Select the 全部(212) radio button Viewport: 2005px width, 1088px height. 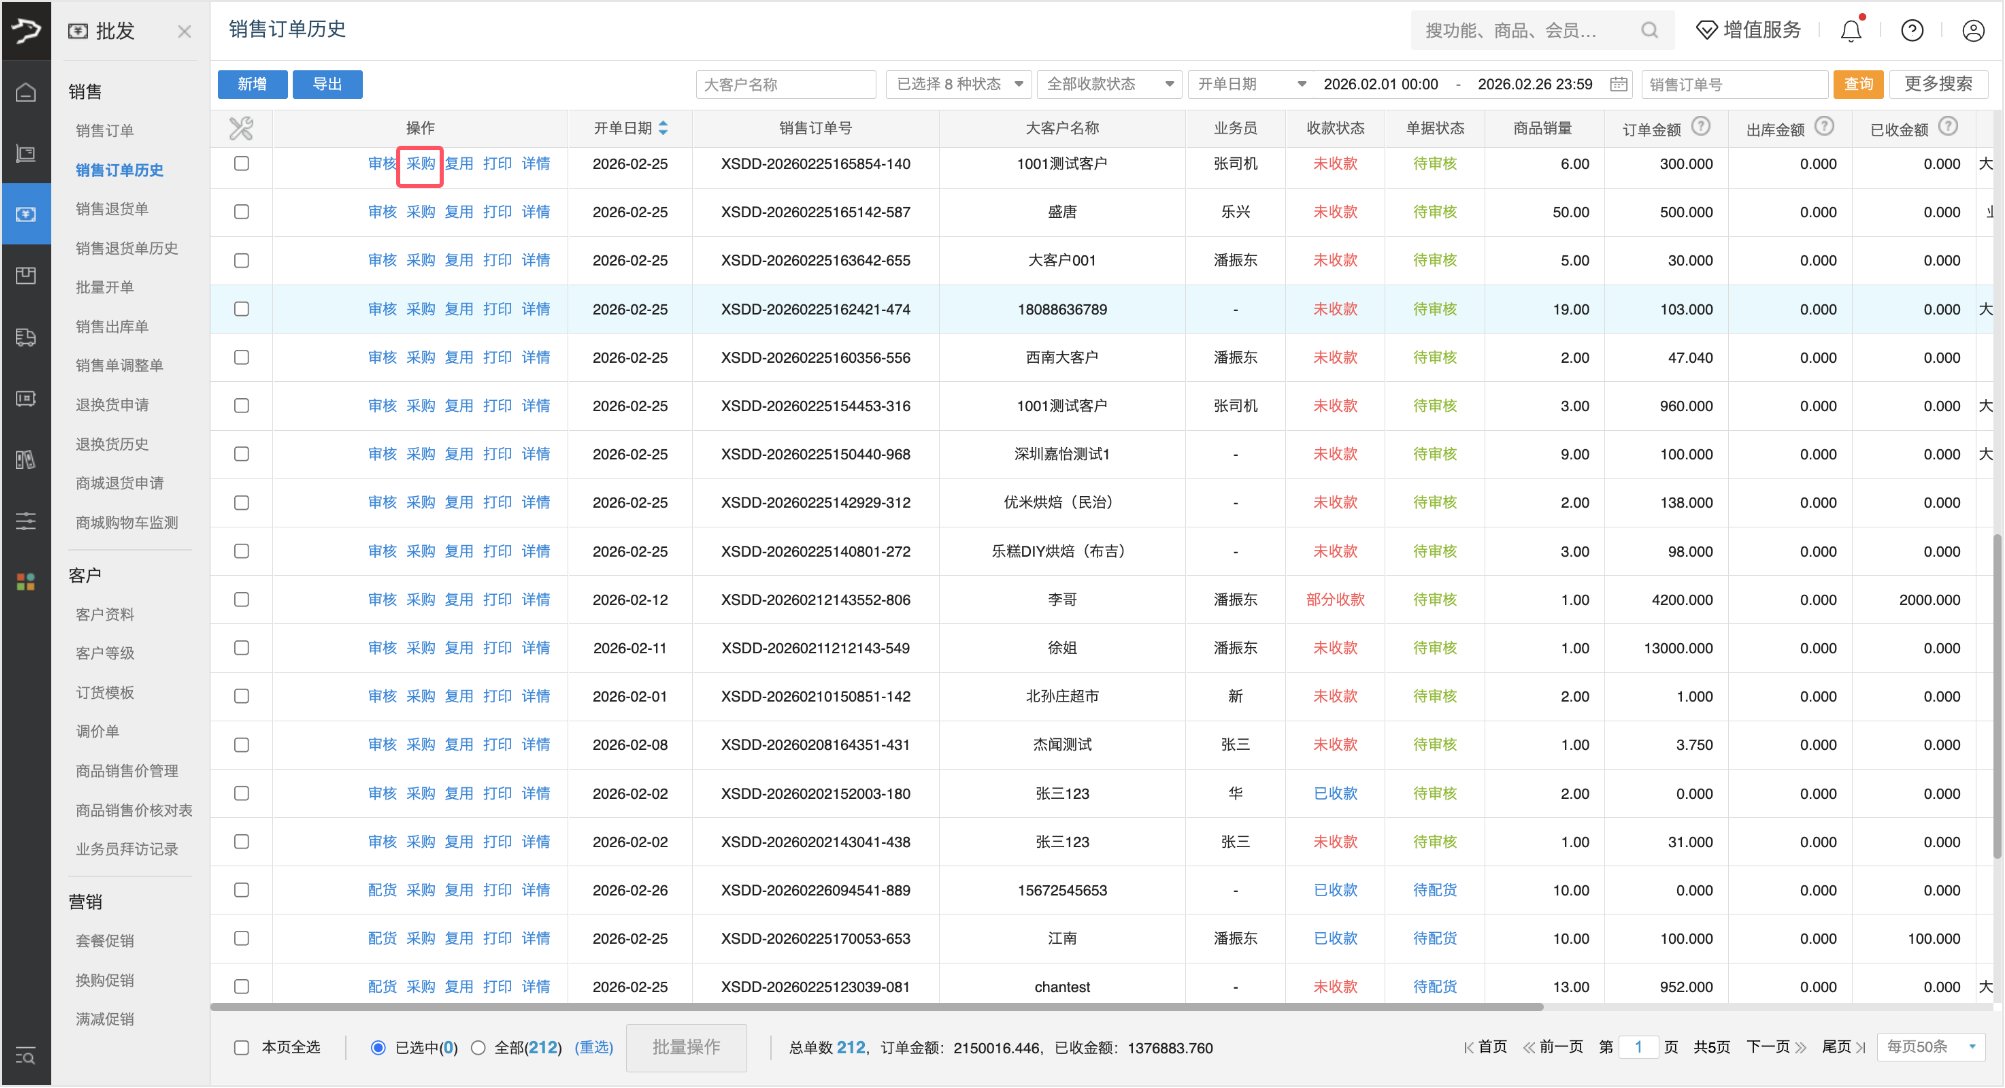[478, 1047]
